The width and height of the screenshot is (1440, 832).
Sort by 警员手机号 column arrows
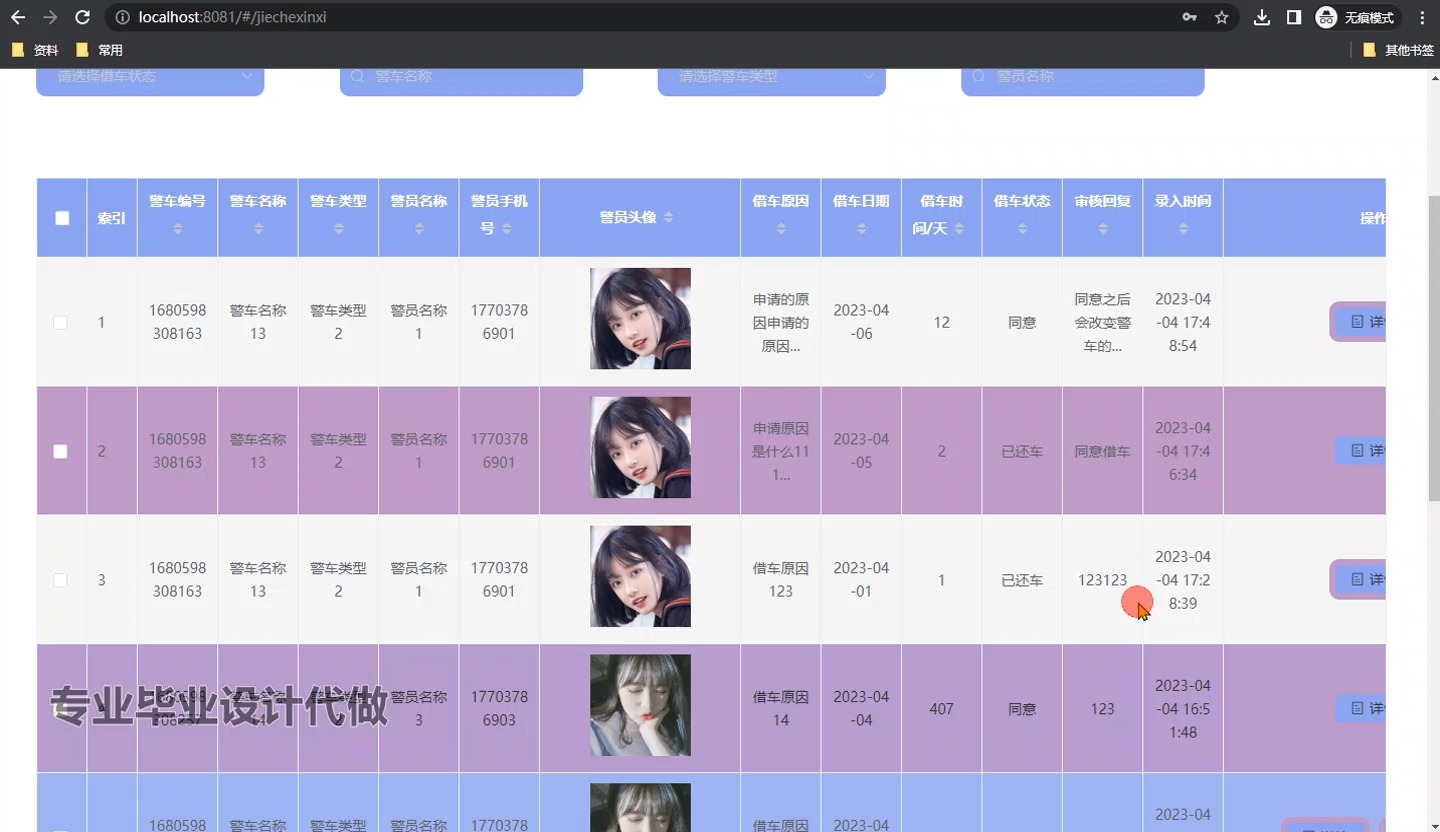[x=507, y=229]
